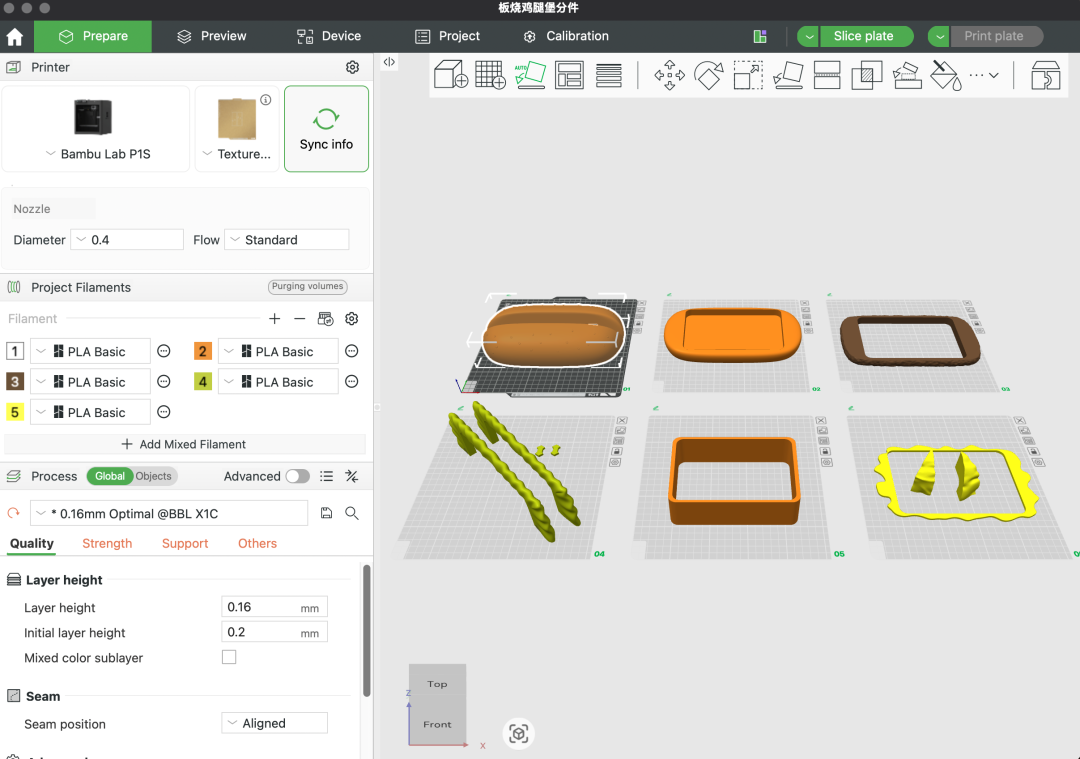Open the process preset 0.16mm Optimal dropdown
The width and height of the screenshot is (1080, 759).
[169, 513]
